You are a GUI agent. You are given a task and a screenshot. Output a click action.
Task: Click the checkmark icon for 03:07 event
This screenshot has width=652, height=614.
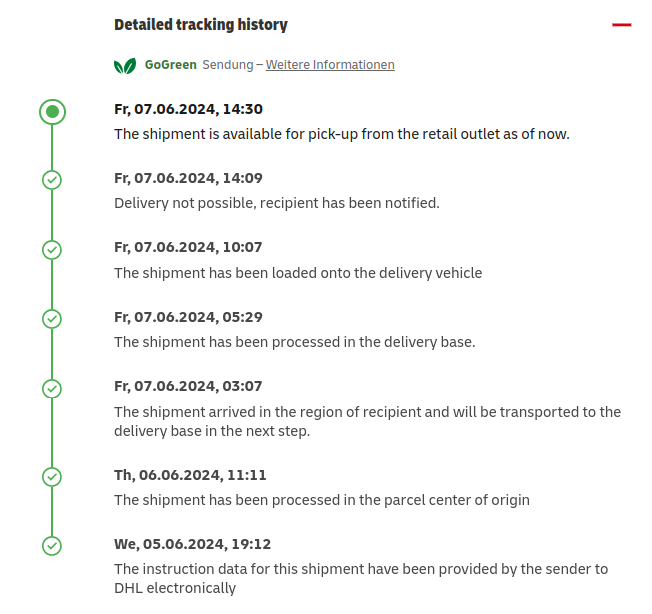[52, 389]
